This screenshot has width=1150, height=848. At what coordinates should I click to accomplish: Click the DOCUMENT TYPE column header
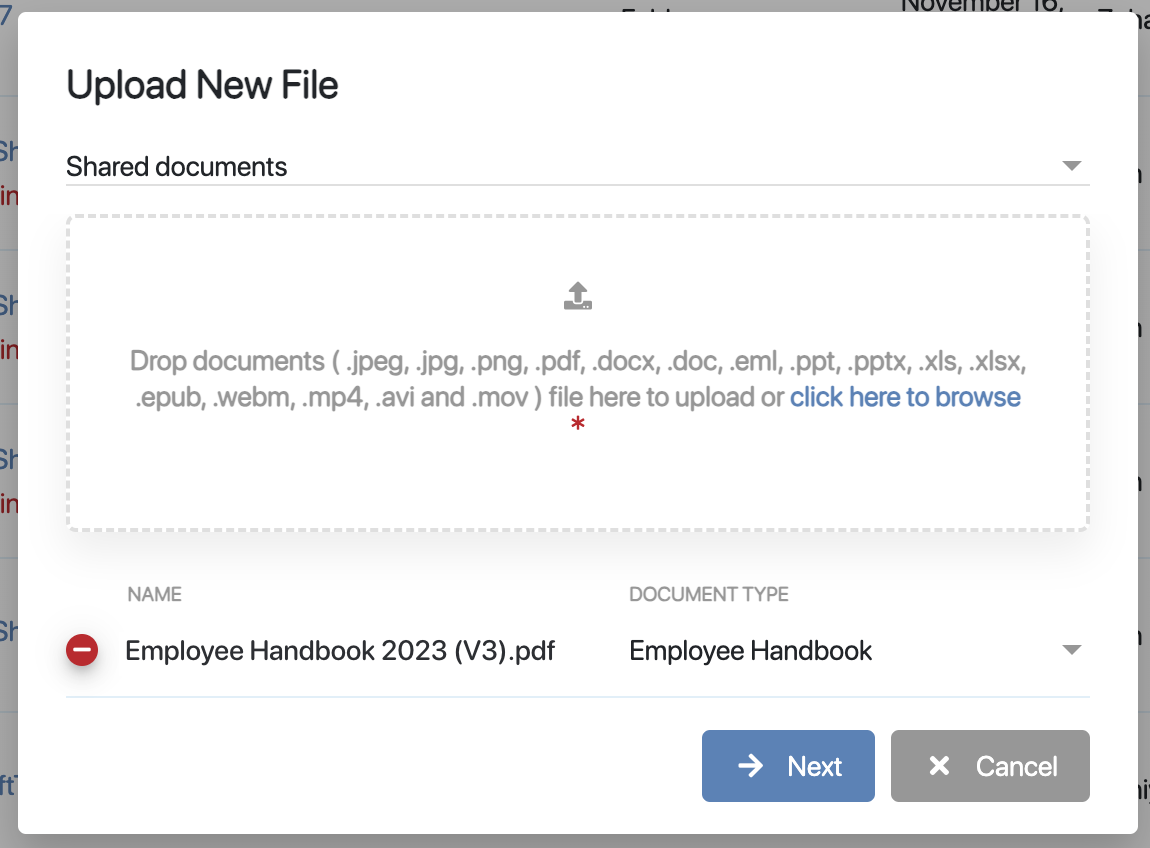(x=708, y=594)
